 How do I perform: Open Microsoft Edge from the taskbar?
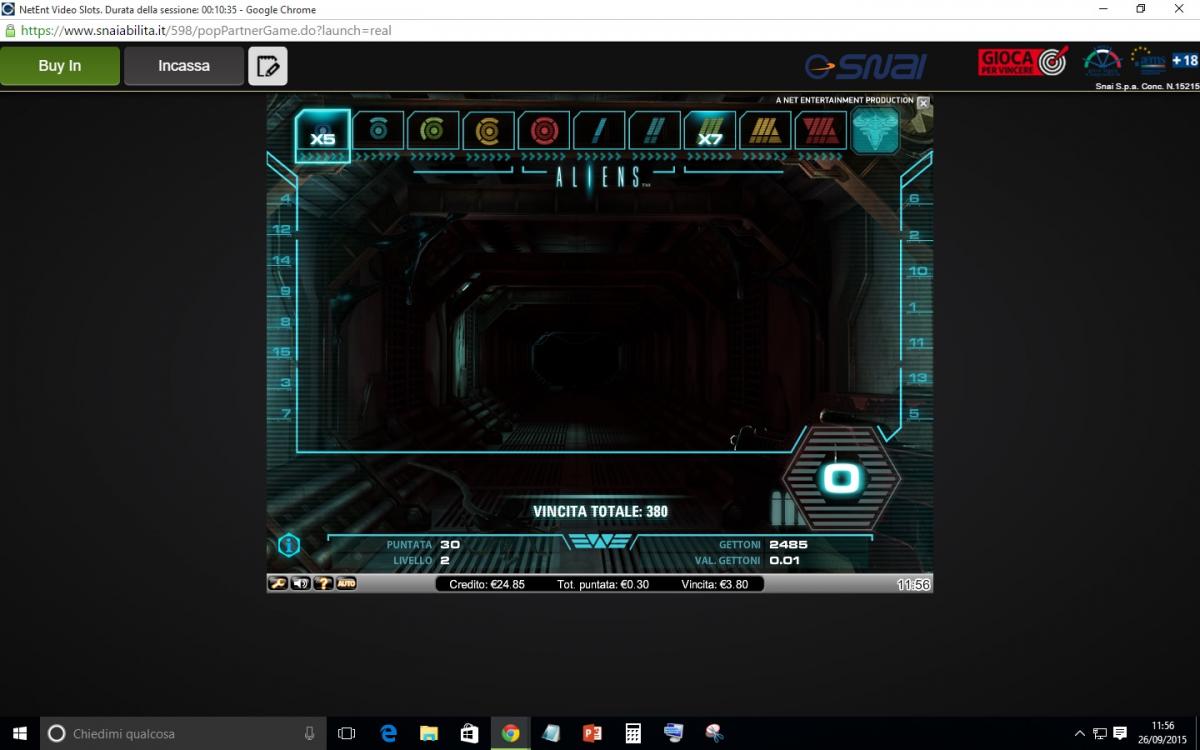click(388, 733)
